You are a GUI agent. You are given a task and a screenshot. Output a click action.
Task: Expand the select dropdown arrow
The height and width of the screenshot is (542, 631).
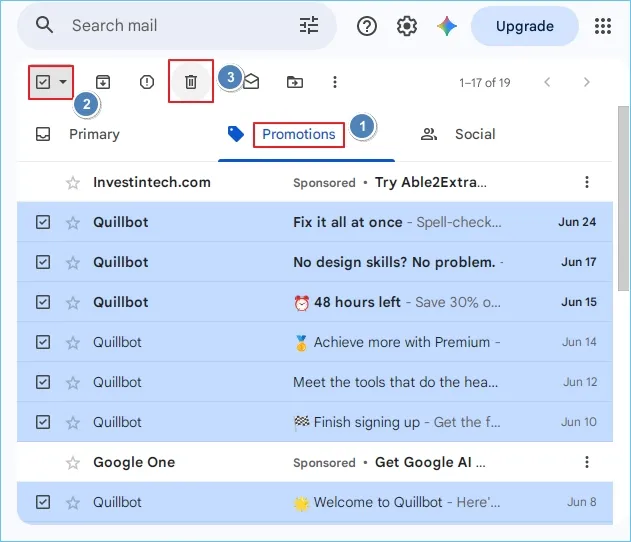(x=63, y=82)
